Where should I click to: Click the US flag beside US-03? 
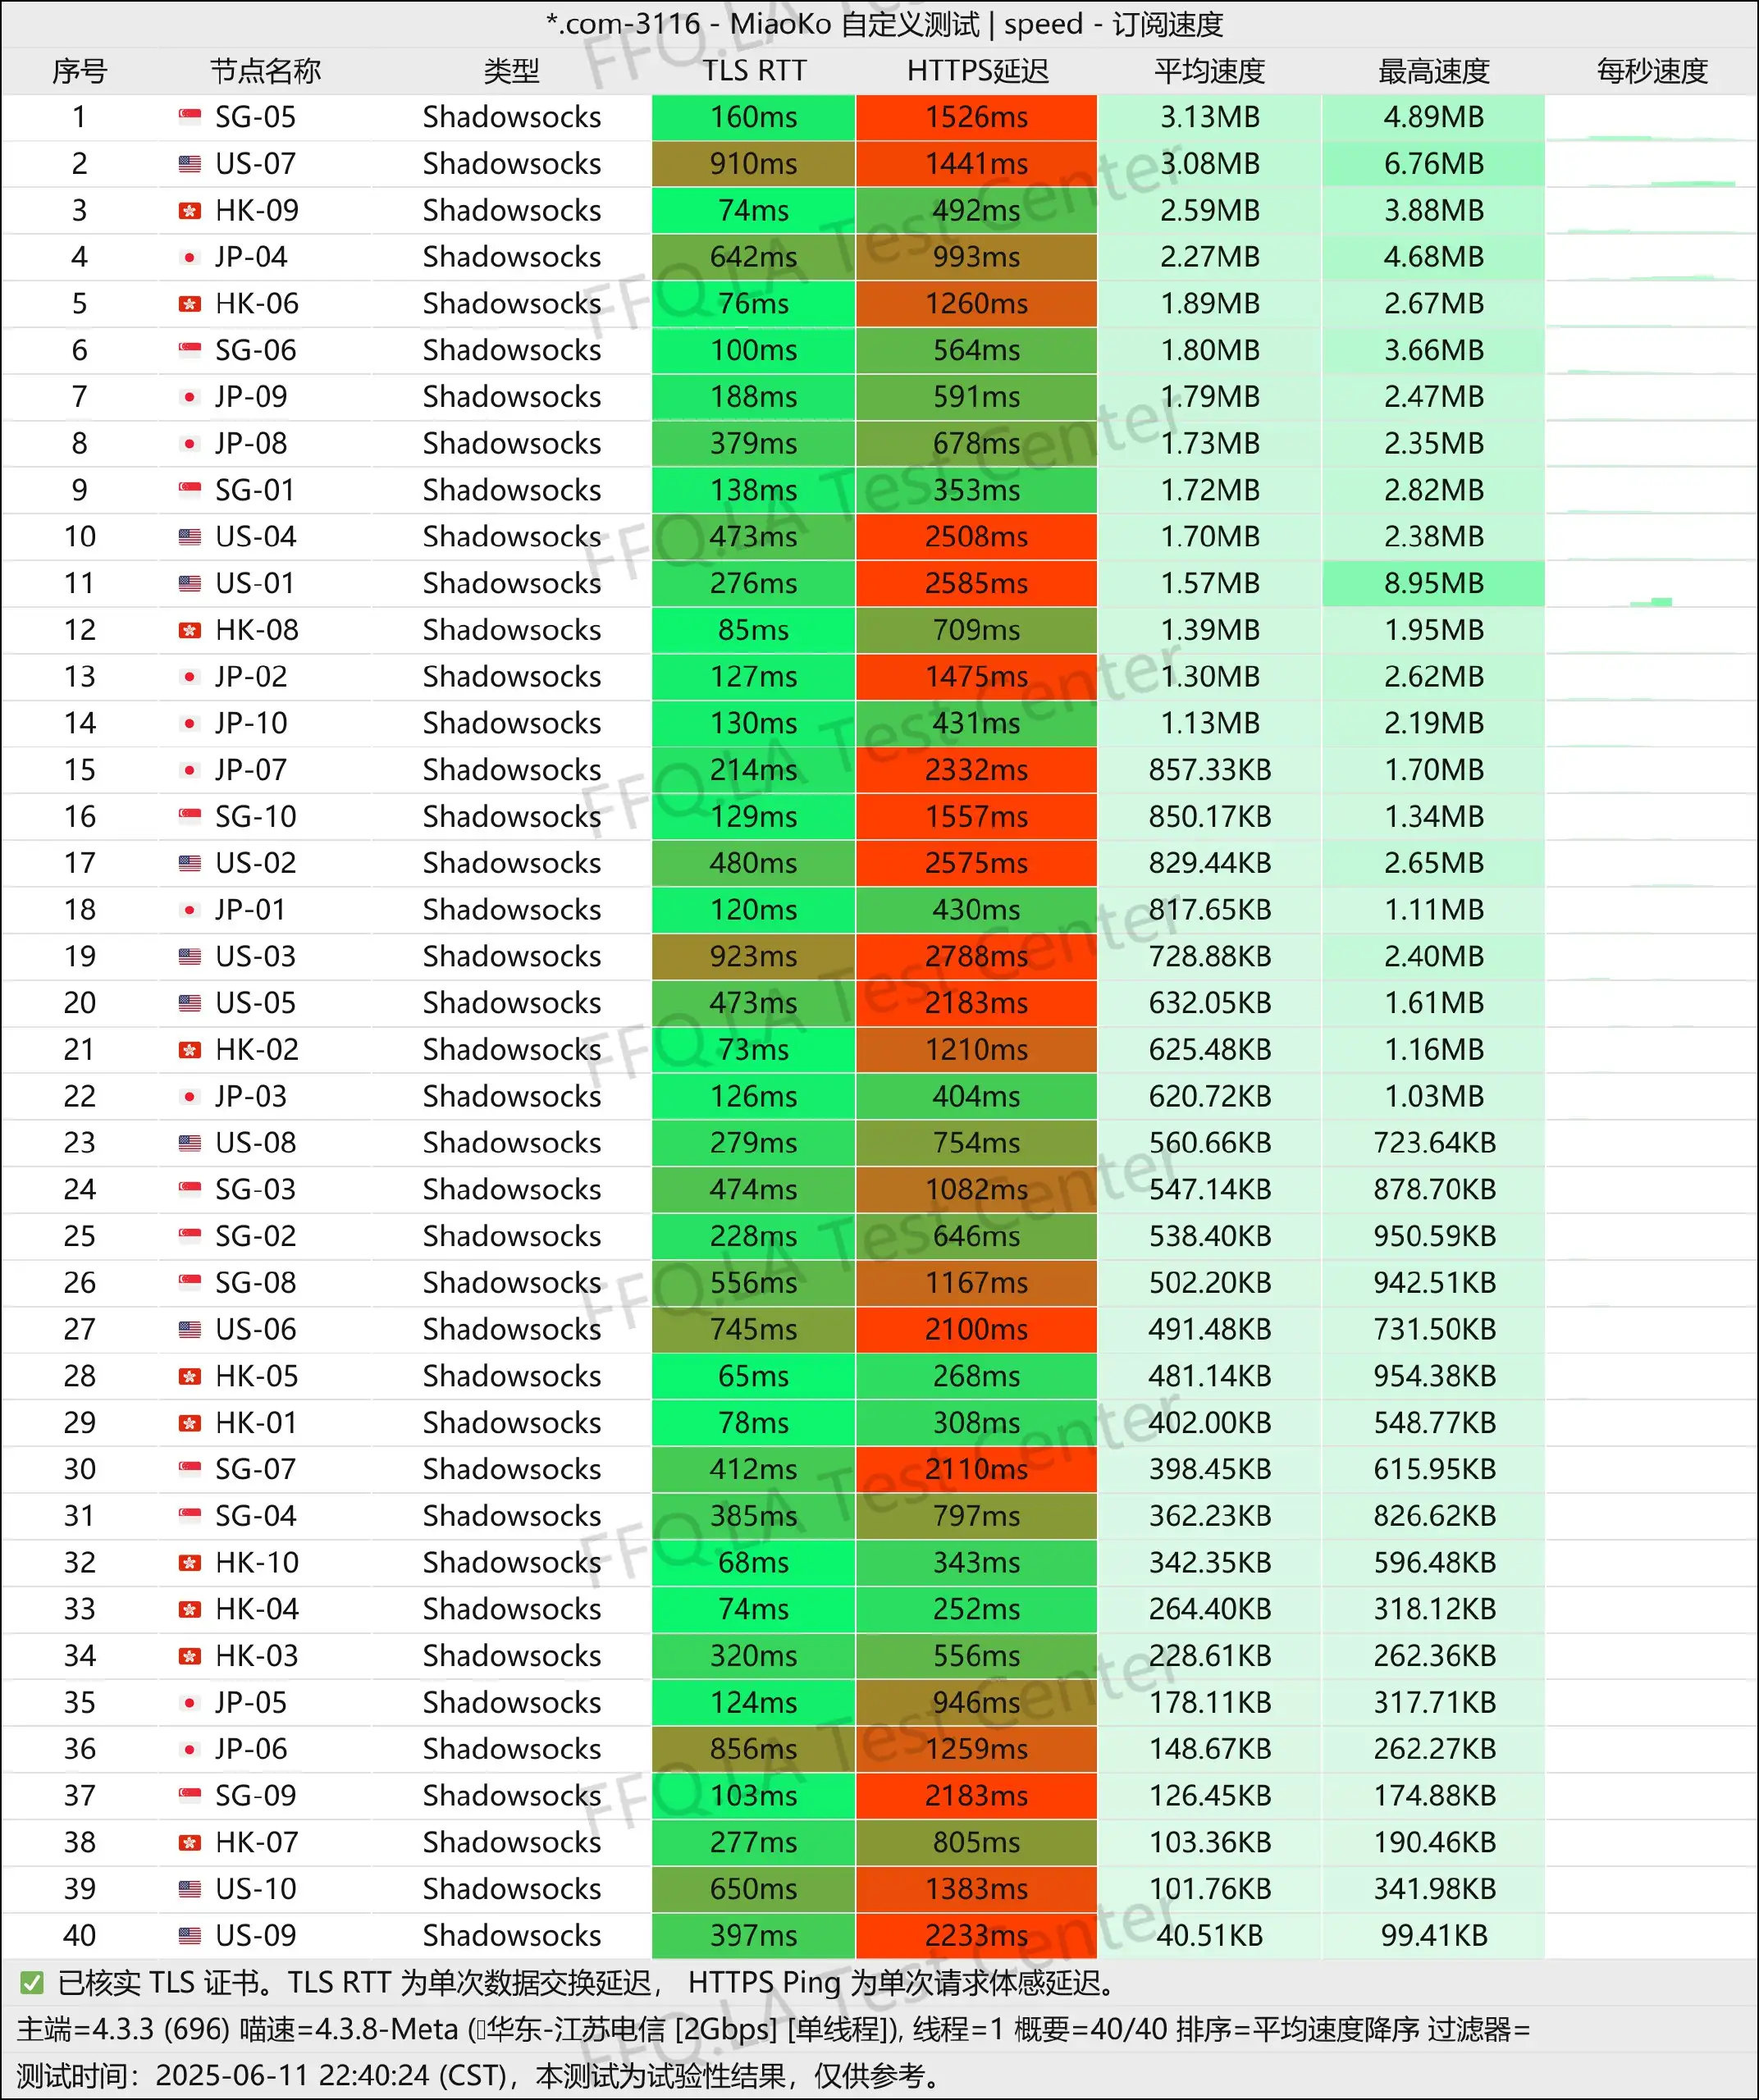[x=190, y=956]
